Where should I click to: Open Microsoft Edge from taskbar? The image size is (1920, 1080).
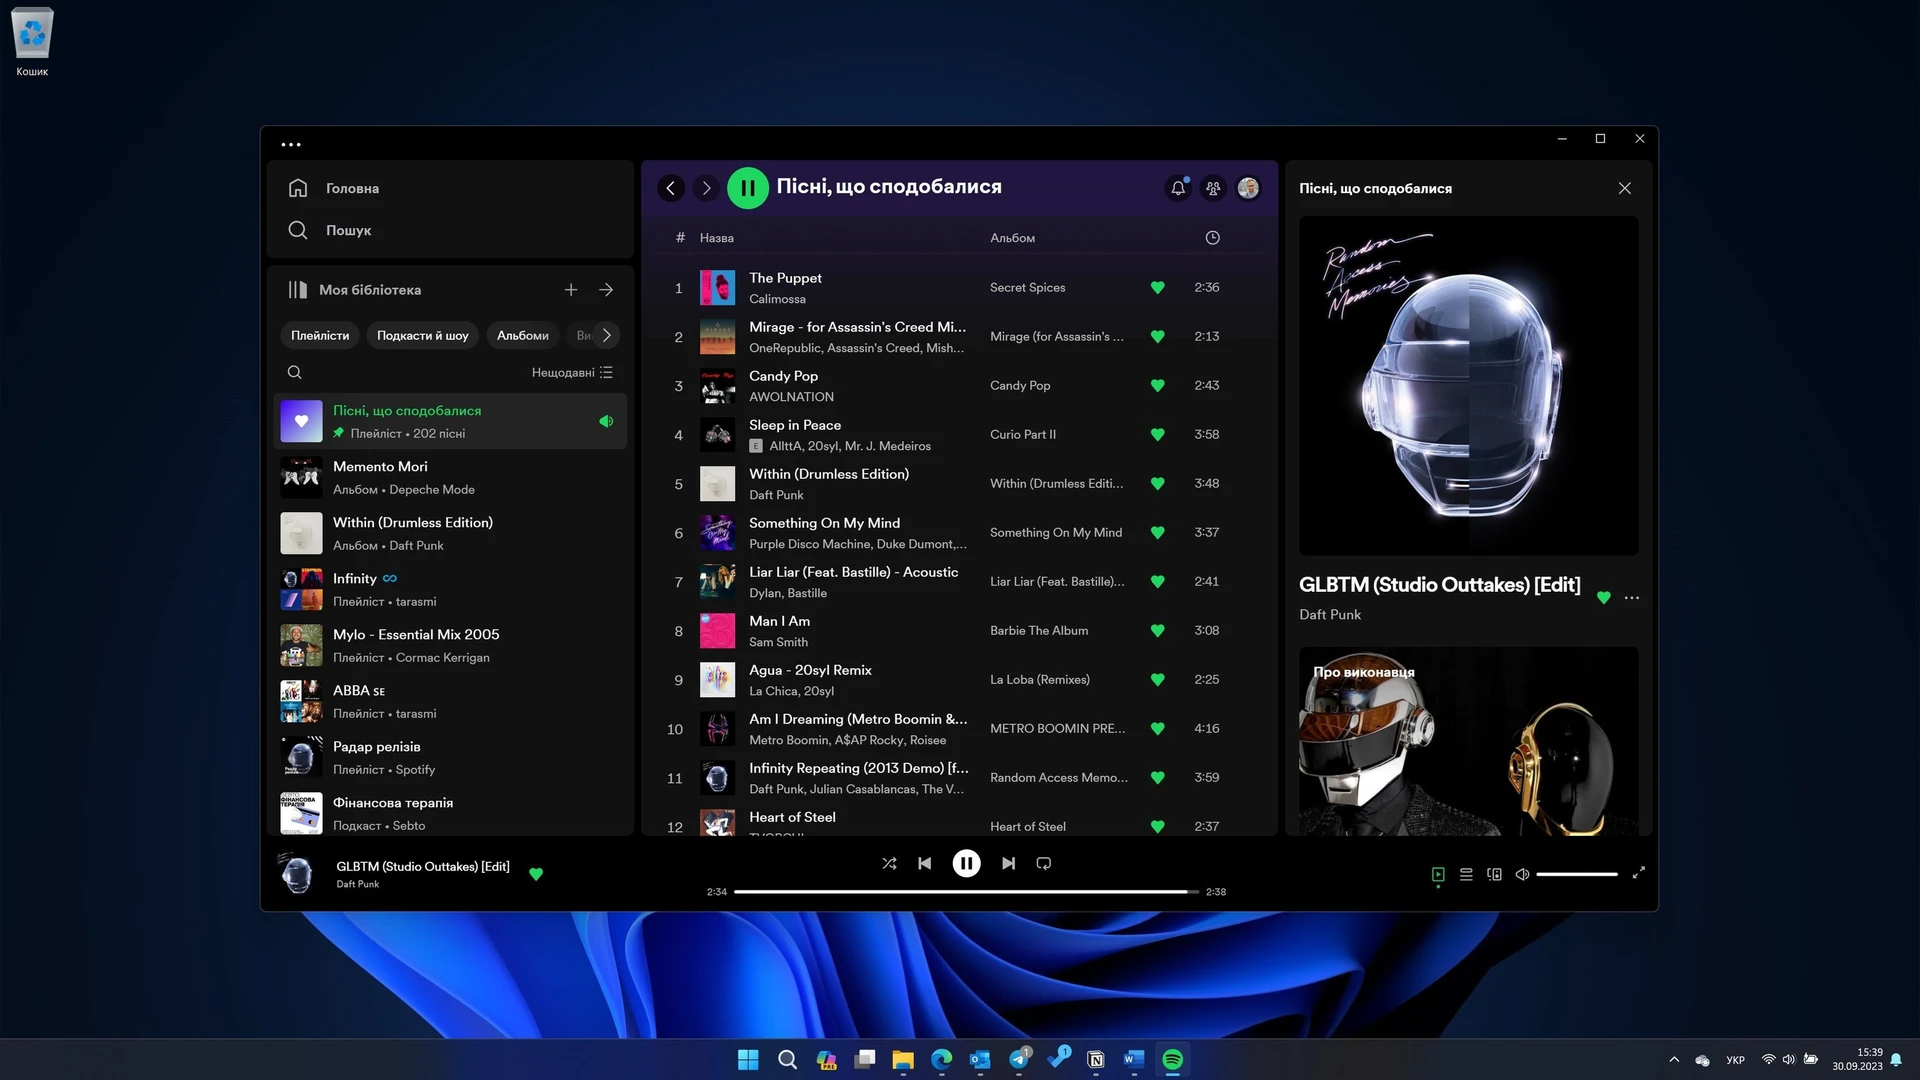[941, 1060]
